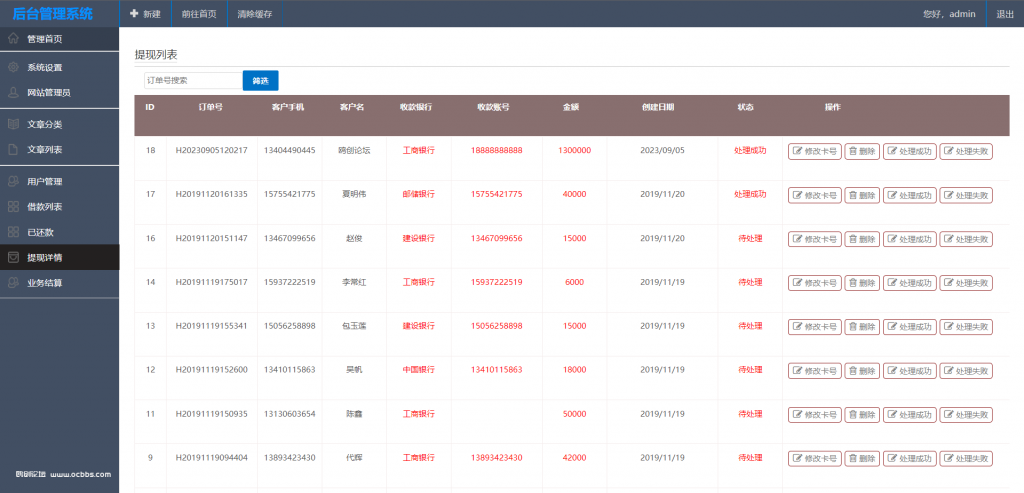Click 处理失败 button for order H20191120161335

[966, 195]
